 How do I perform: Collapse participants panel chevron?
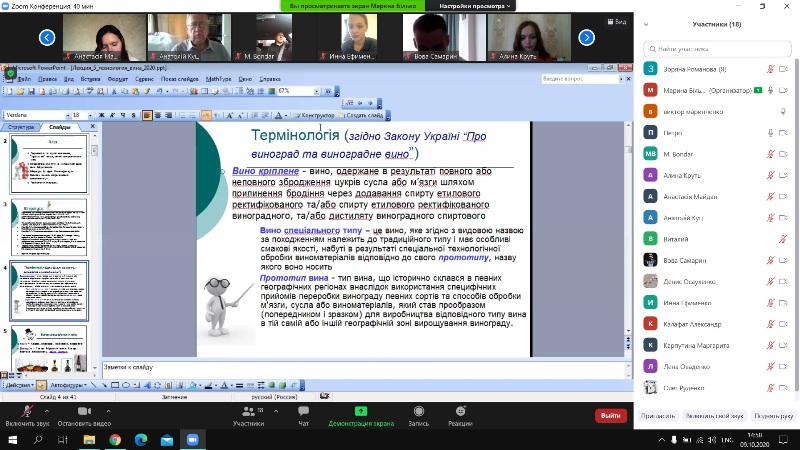click(646, 24)
